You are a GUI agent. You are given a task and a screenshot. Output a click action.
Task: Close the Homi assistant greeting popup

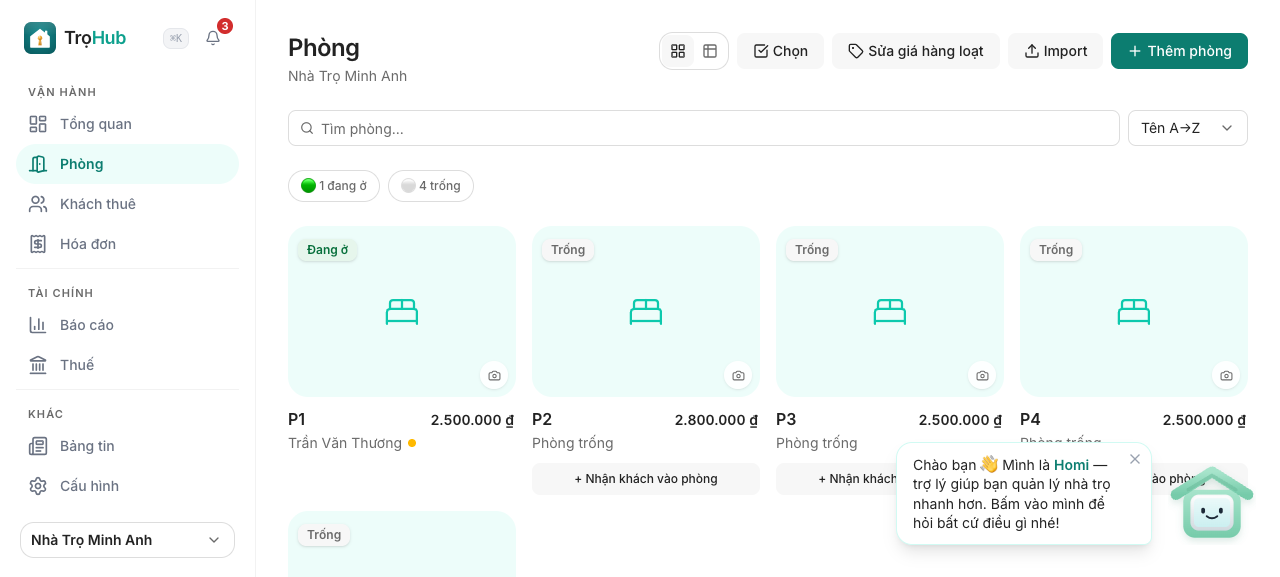click(x=1135, y=459)
